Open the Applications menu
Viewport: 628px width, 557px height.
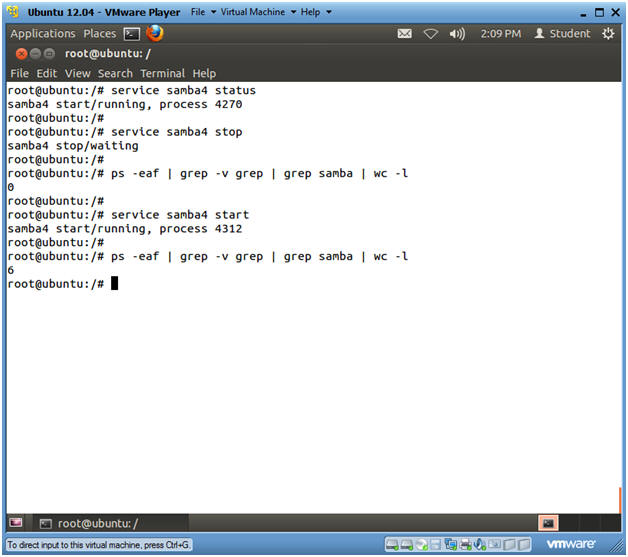(43, 34)
